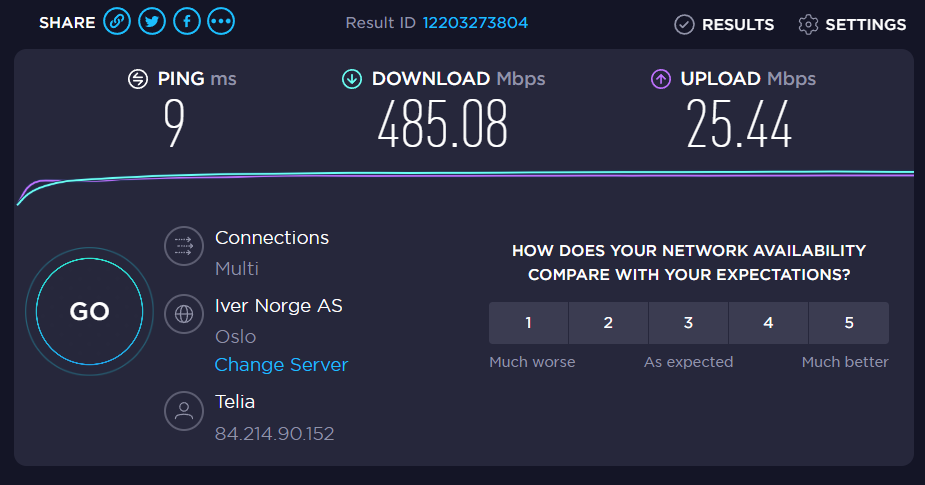This screenshot has width=925, height=485.
Task: Open Result ID 12203273804 link
Action: tap(475, 22)
